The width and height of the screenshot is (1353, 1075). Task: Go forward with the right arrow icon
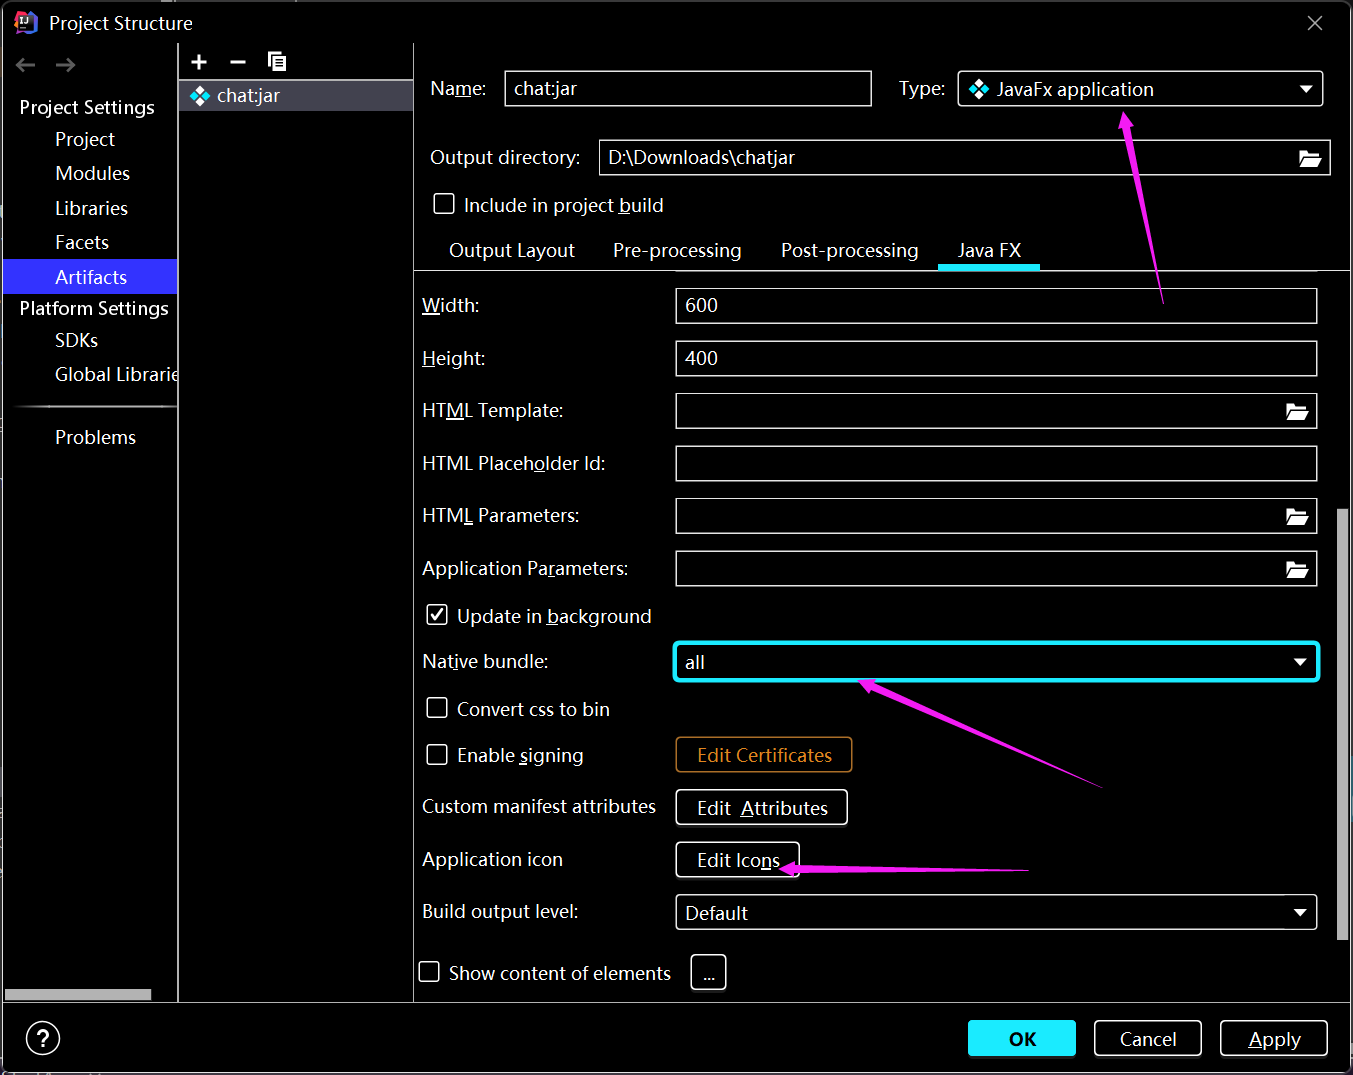click(x=66, y=65)
